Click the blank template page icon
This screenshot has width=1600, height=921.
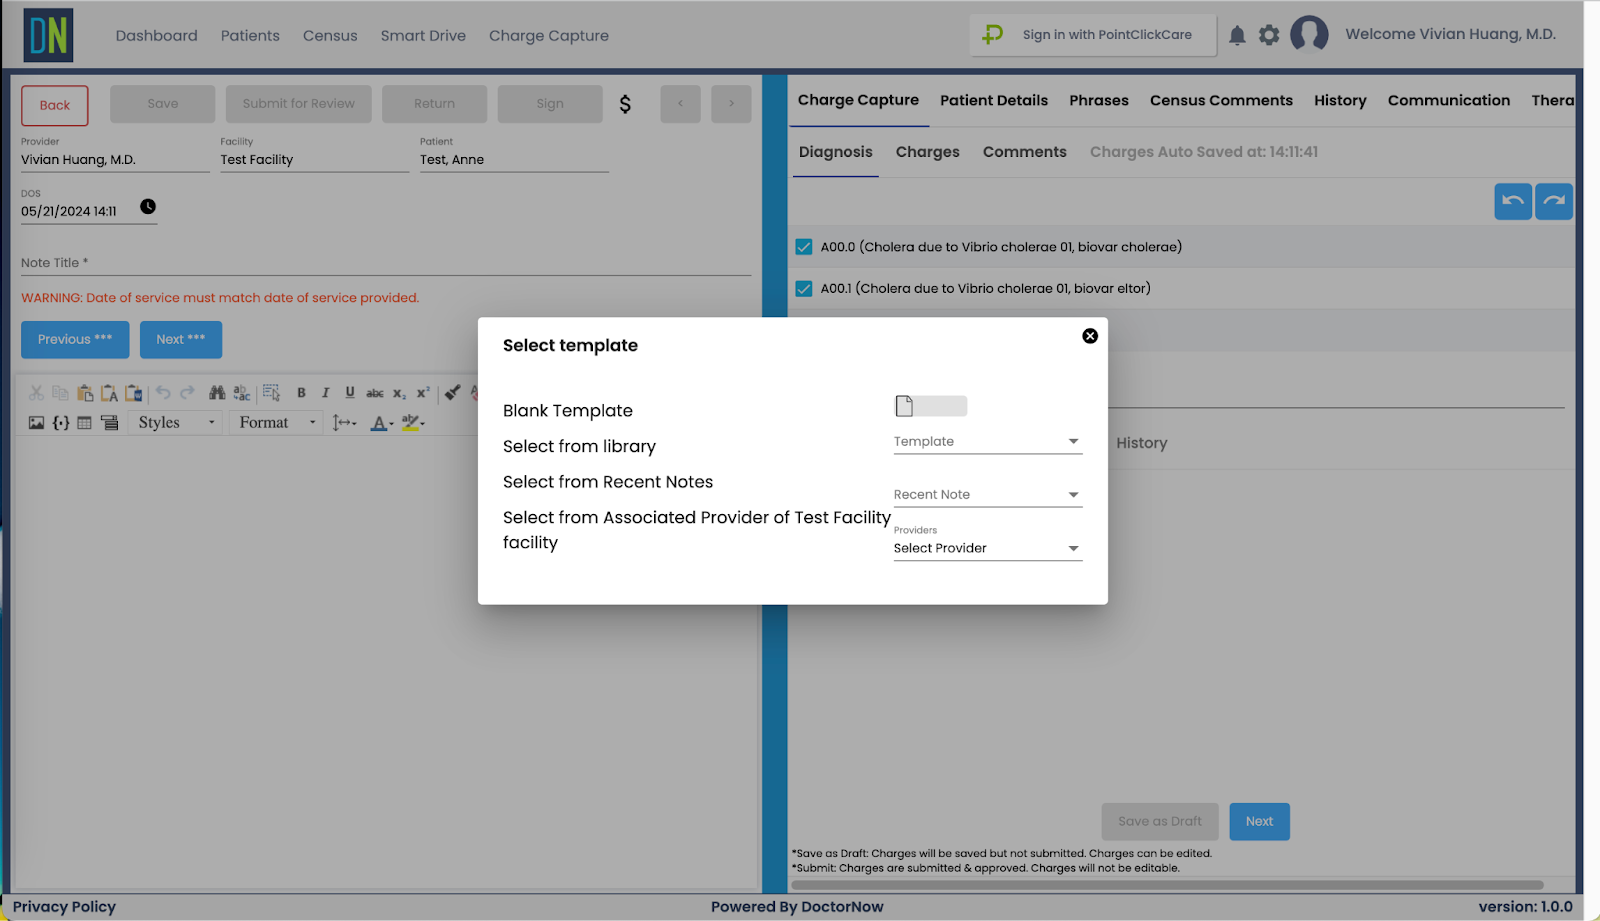pos(905,406)
